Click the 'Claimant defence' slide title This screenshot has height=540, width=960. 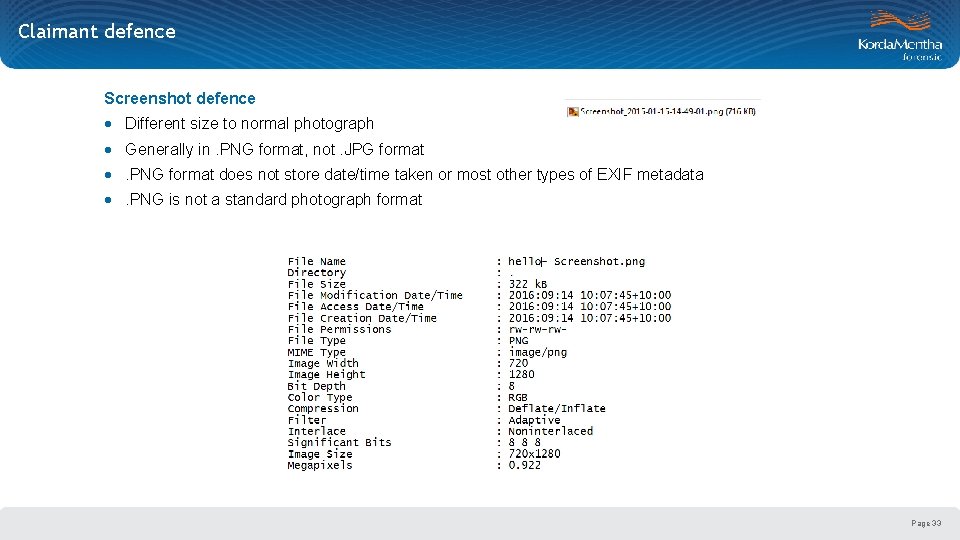[97, 31]
